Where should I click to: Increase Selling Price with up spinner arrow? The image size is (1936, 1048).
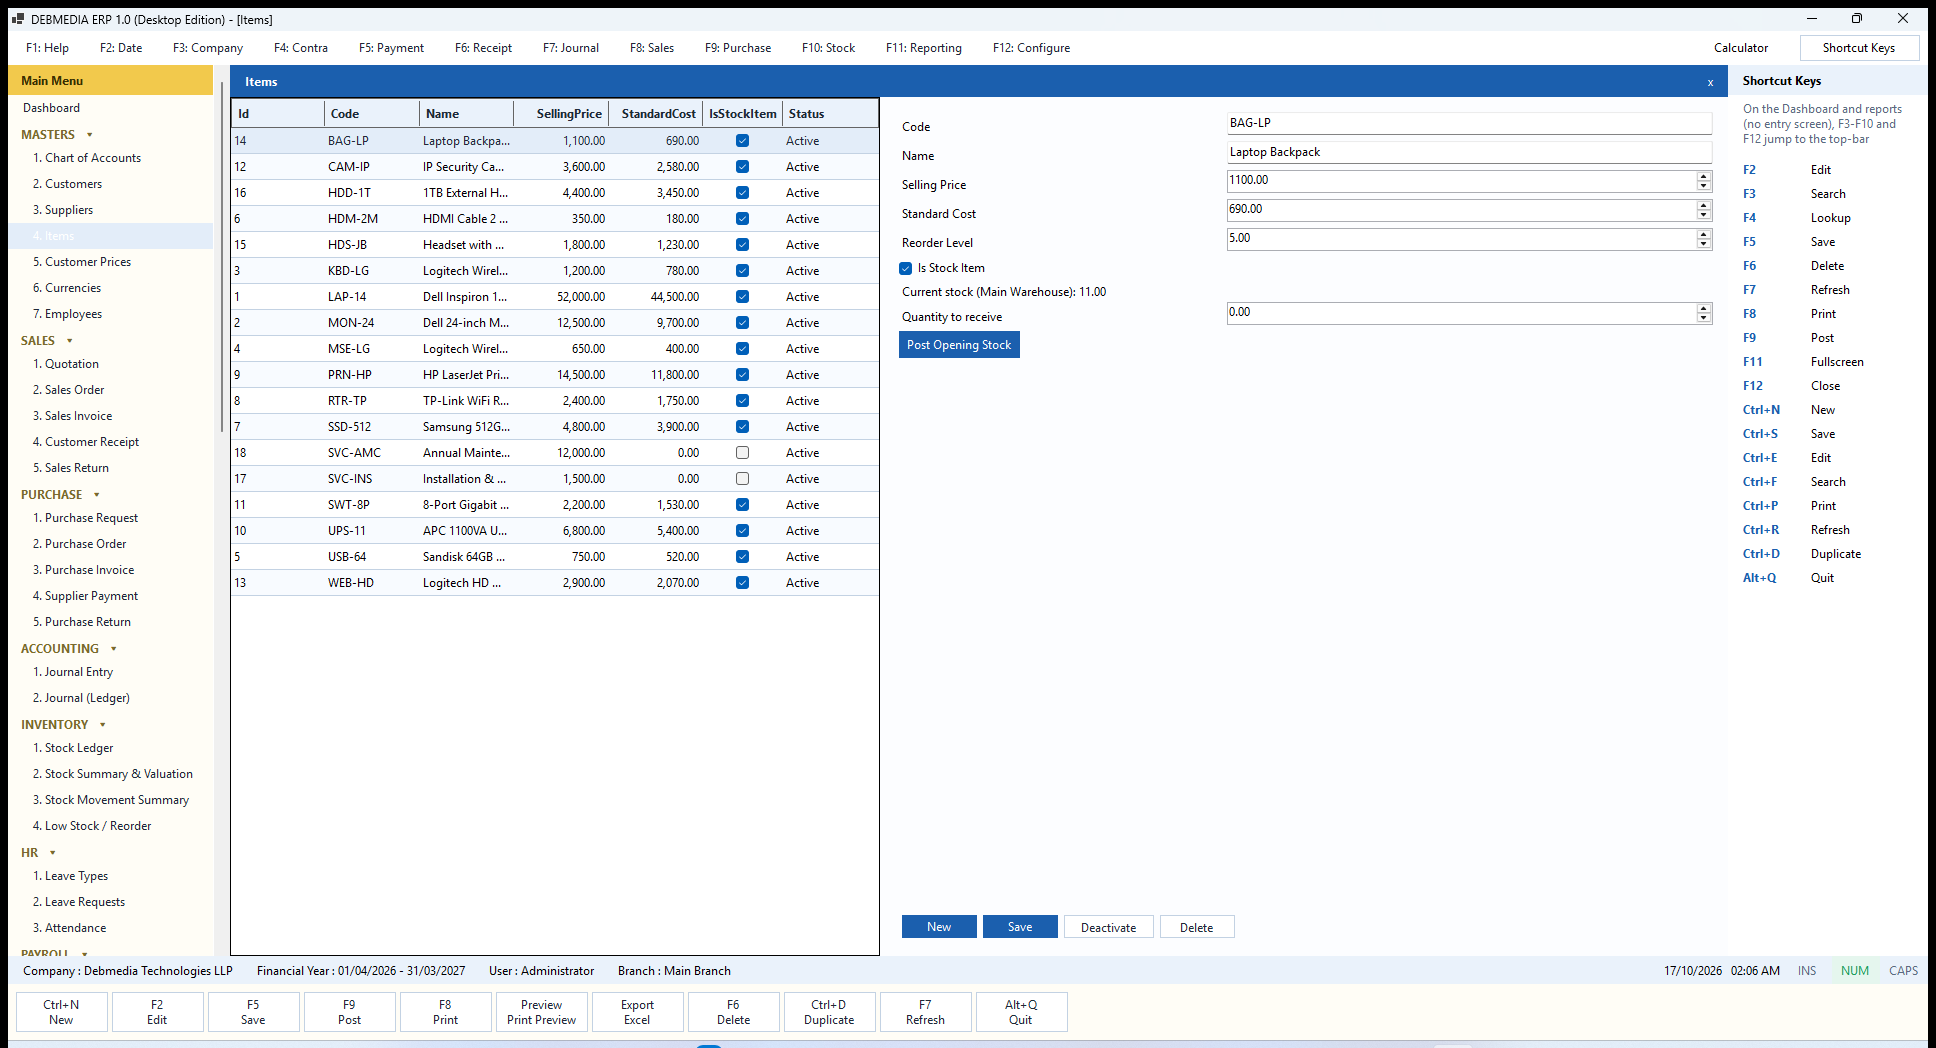(1704, 176)
